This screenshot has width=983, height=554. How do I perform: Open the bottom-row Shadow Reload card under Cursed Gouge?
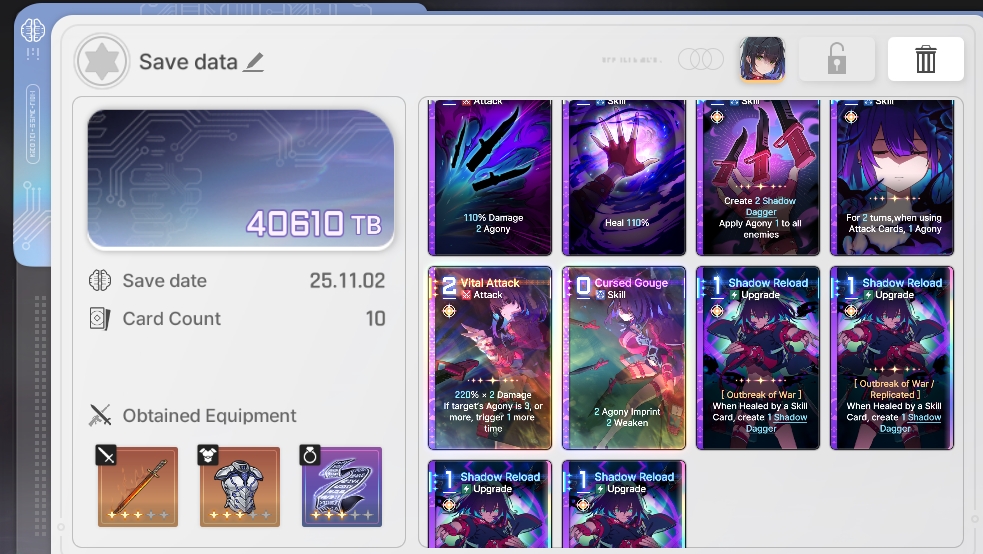pyautogui.click(x=624, y=504)
